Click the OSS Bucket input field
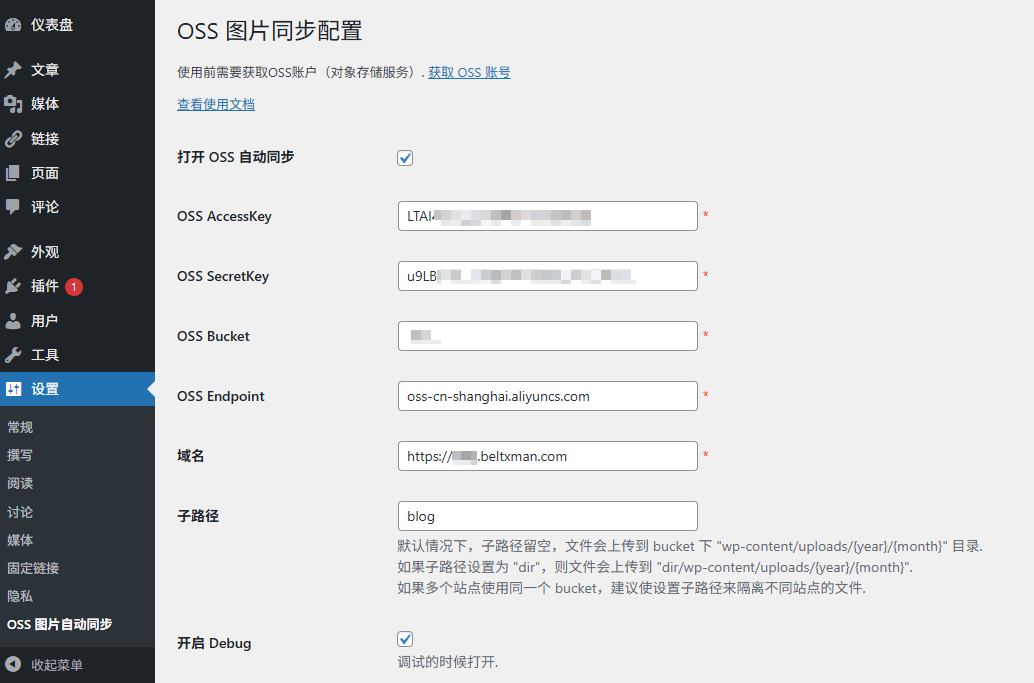1034x683 pixels. tap(547, 336)
